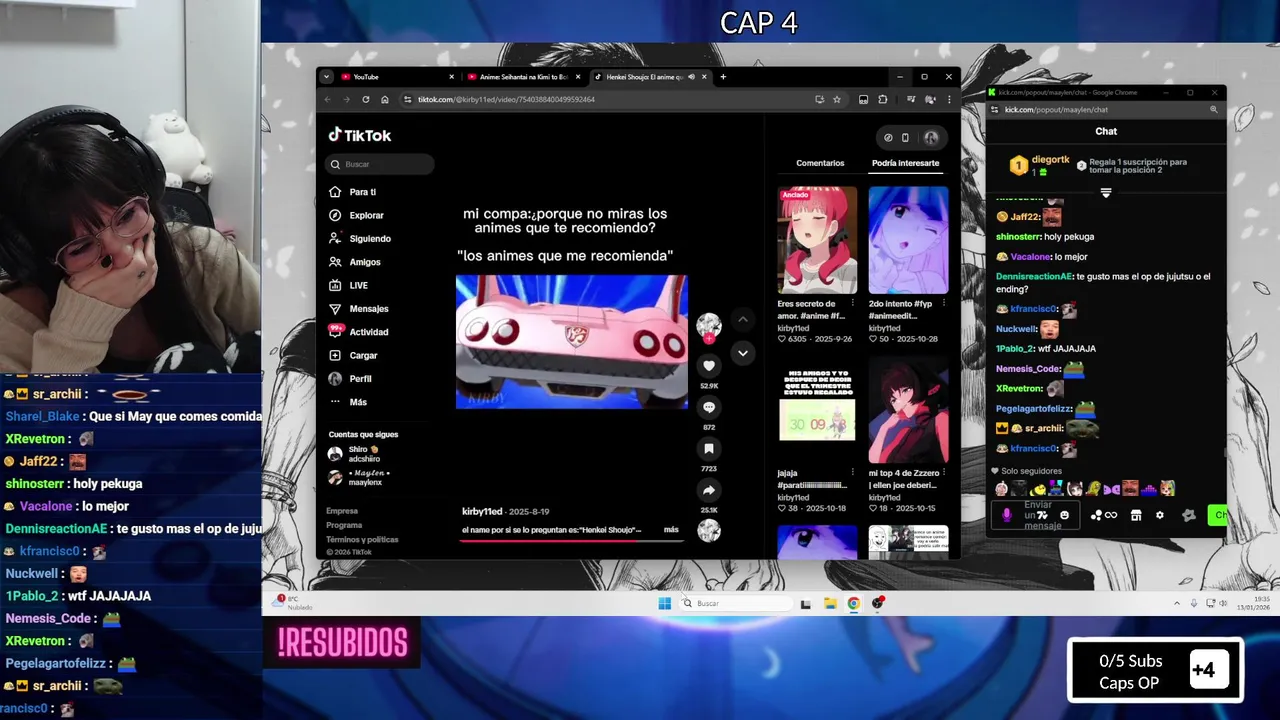This screenshot has width=1280, height=720.
Task: Switch to the 'Anime: Seihantai na Kimi' tab
Action: point(522,77)
